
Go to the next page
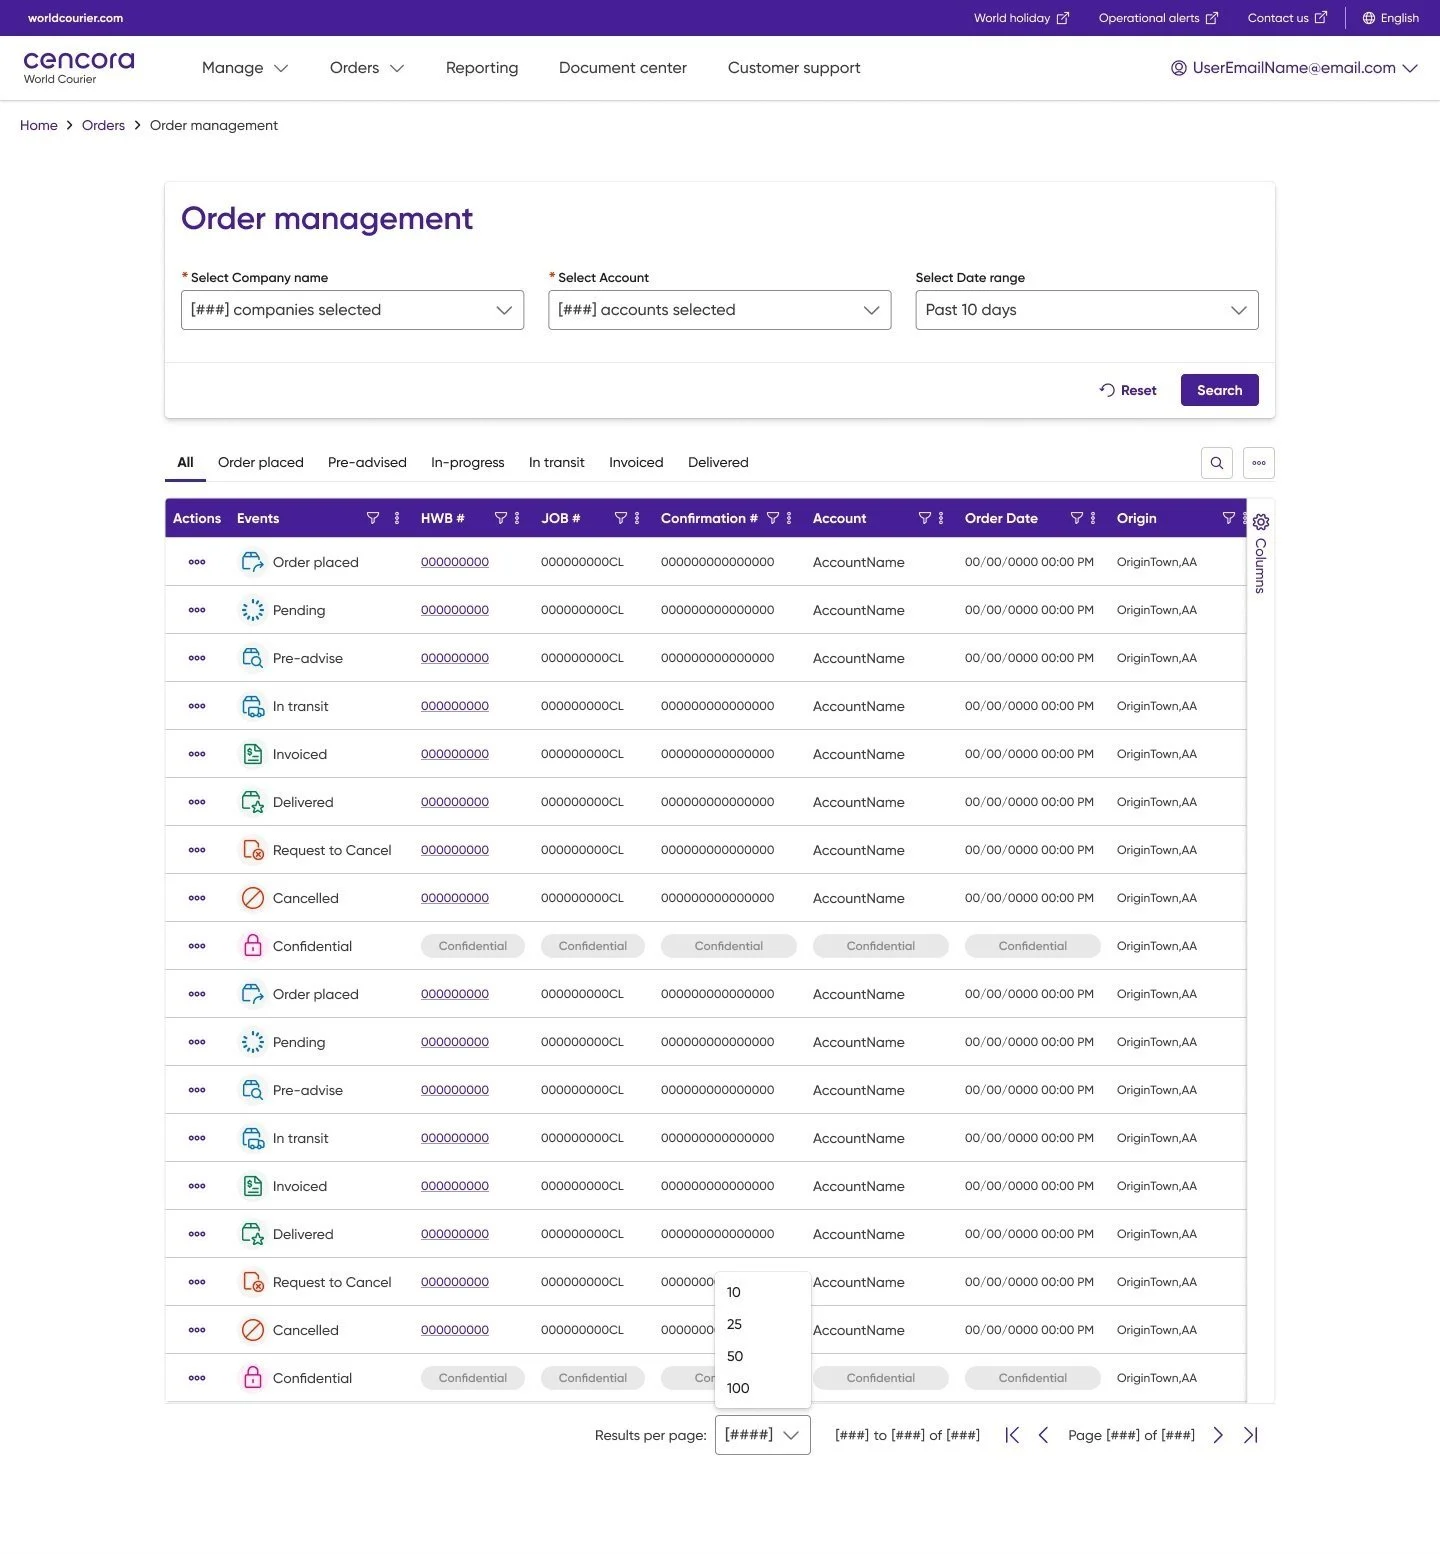point(1218,1435)
